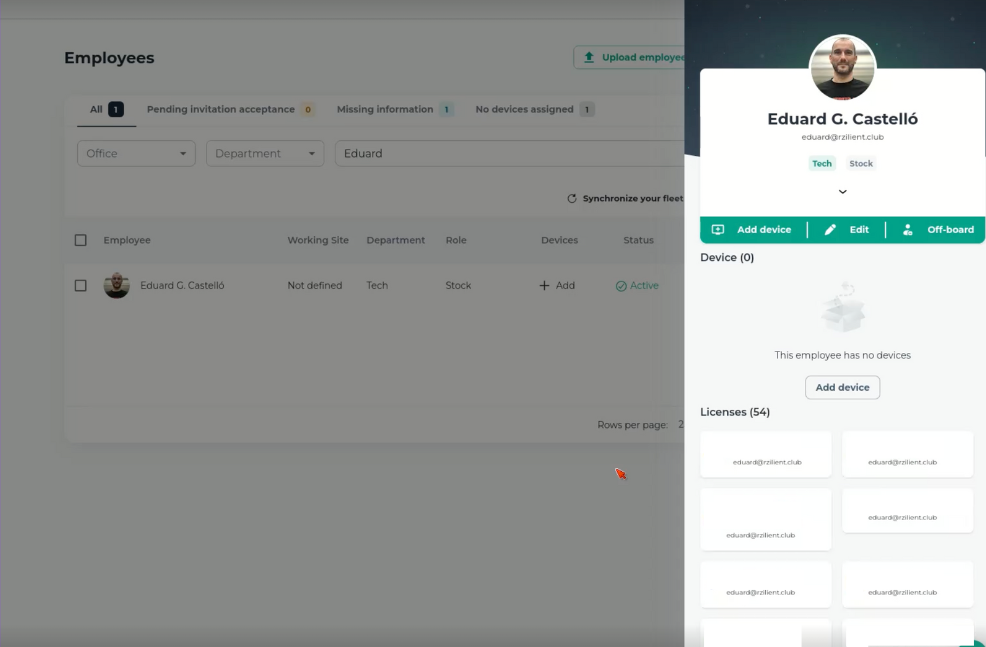
Task: Click the upload arrow icon
Action: (589, 57)
